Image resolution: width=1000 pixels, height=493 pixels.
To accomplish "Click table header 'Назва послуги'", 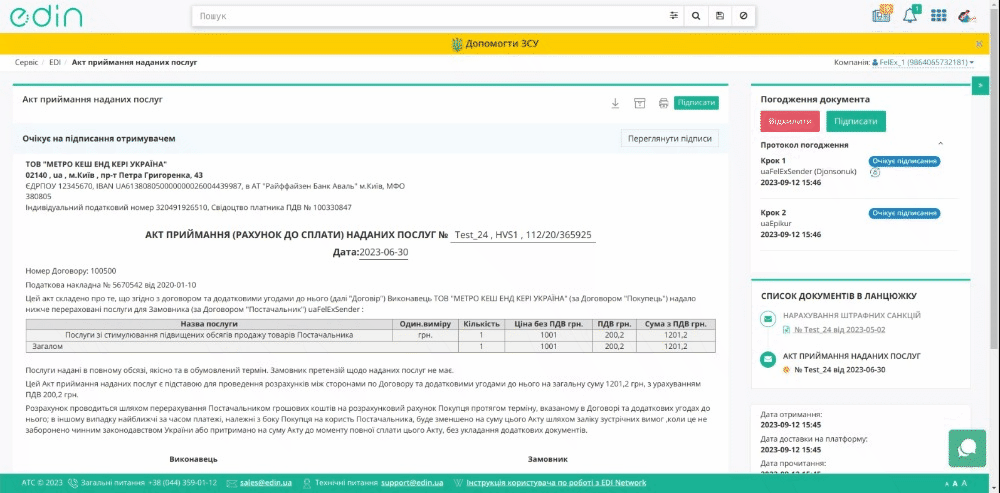I will pyautogui.click(x=209, y=324).
